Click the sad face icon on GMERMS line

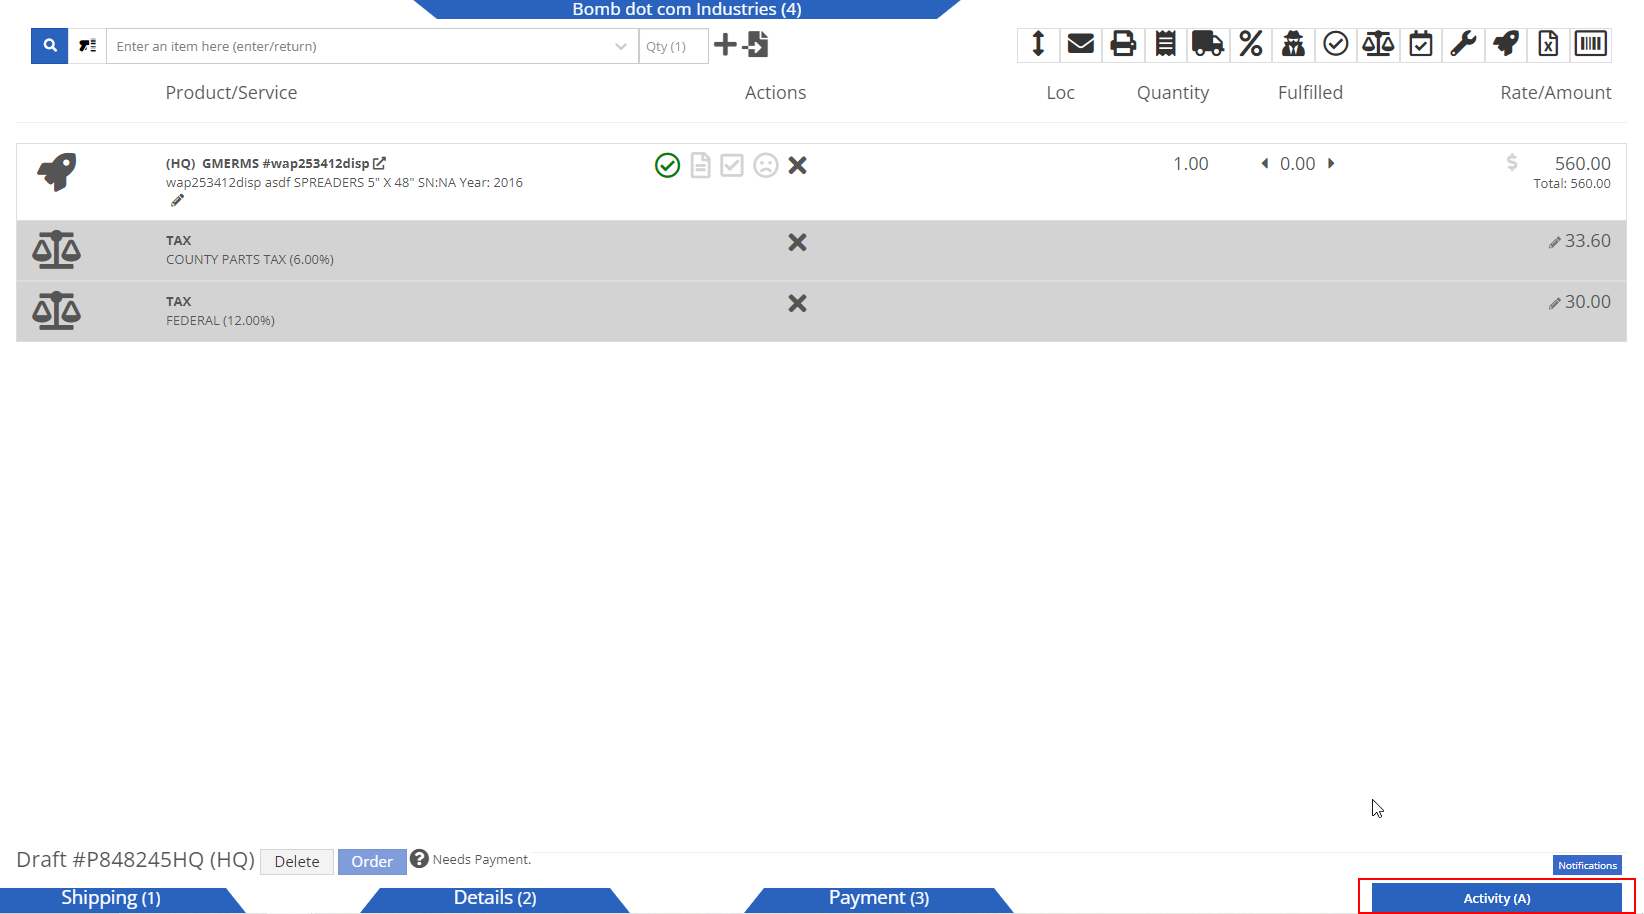[766, 165]
